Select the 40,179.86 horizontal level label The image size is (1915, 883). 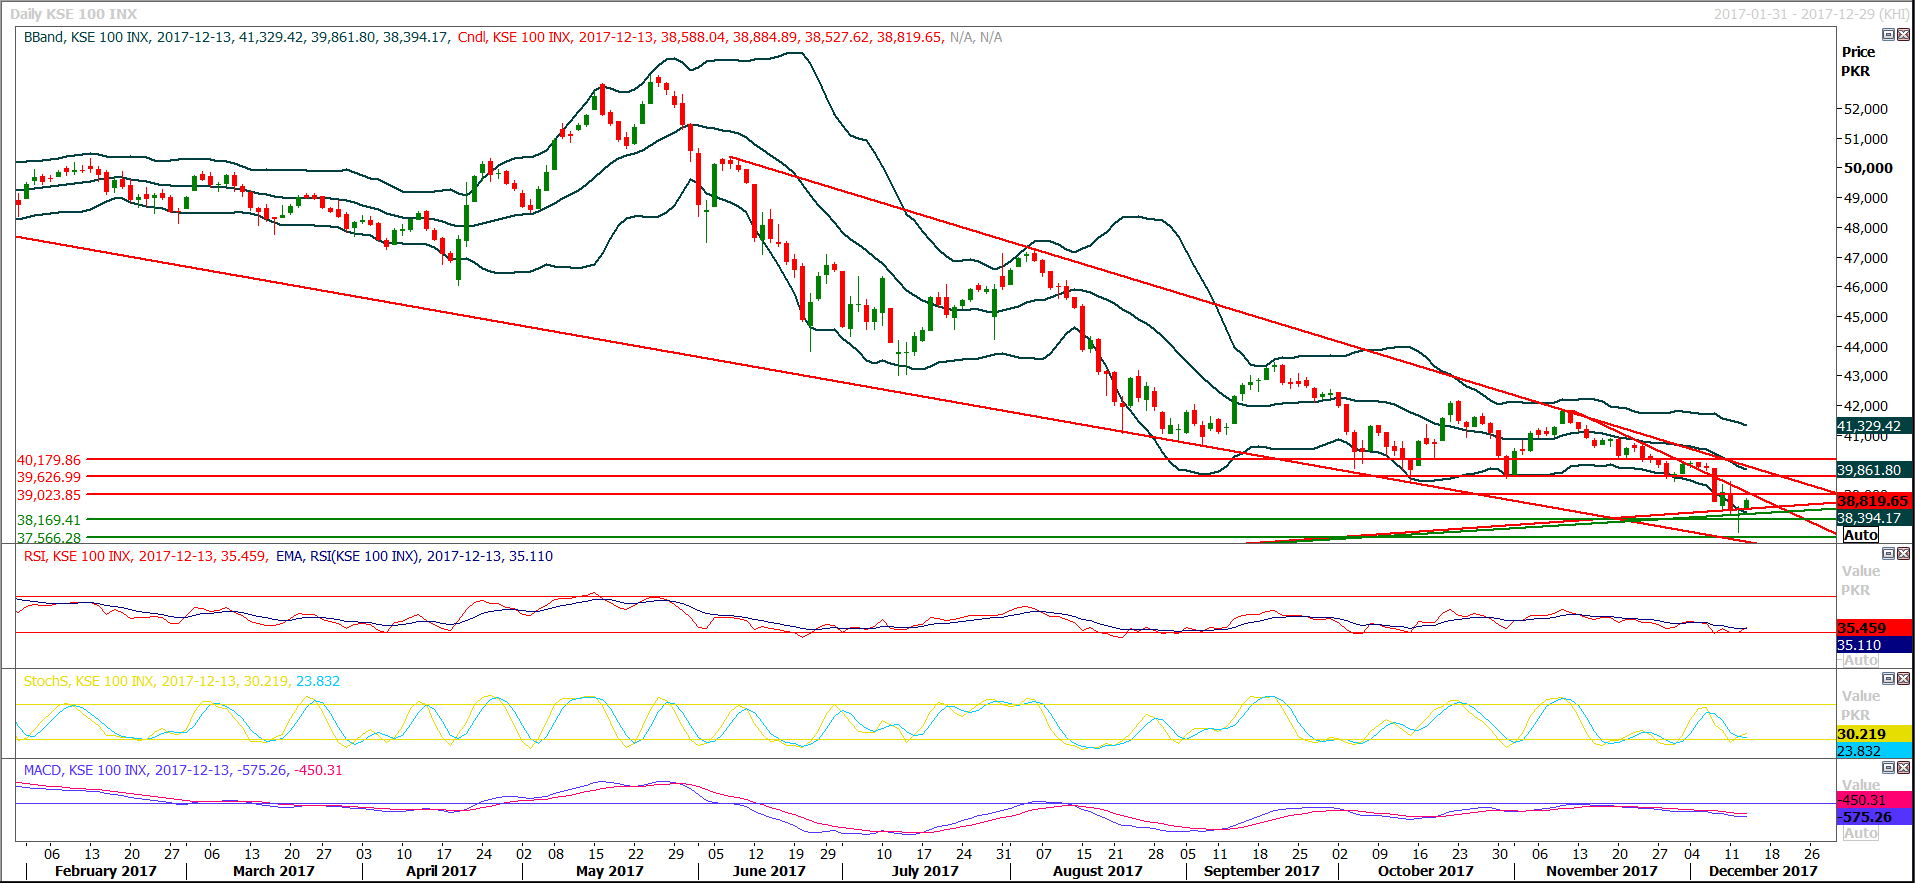coord(49,460)
